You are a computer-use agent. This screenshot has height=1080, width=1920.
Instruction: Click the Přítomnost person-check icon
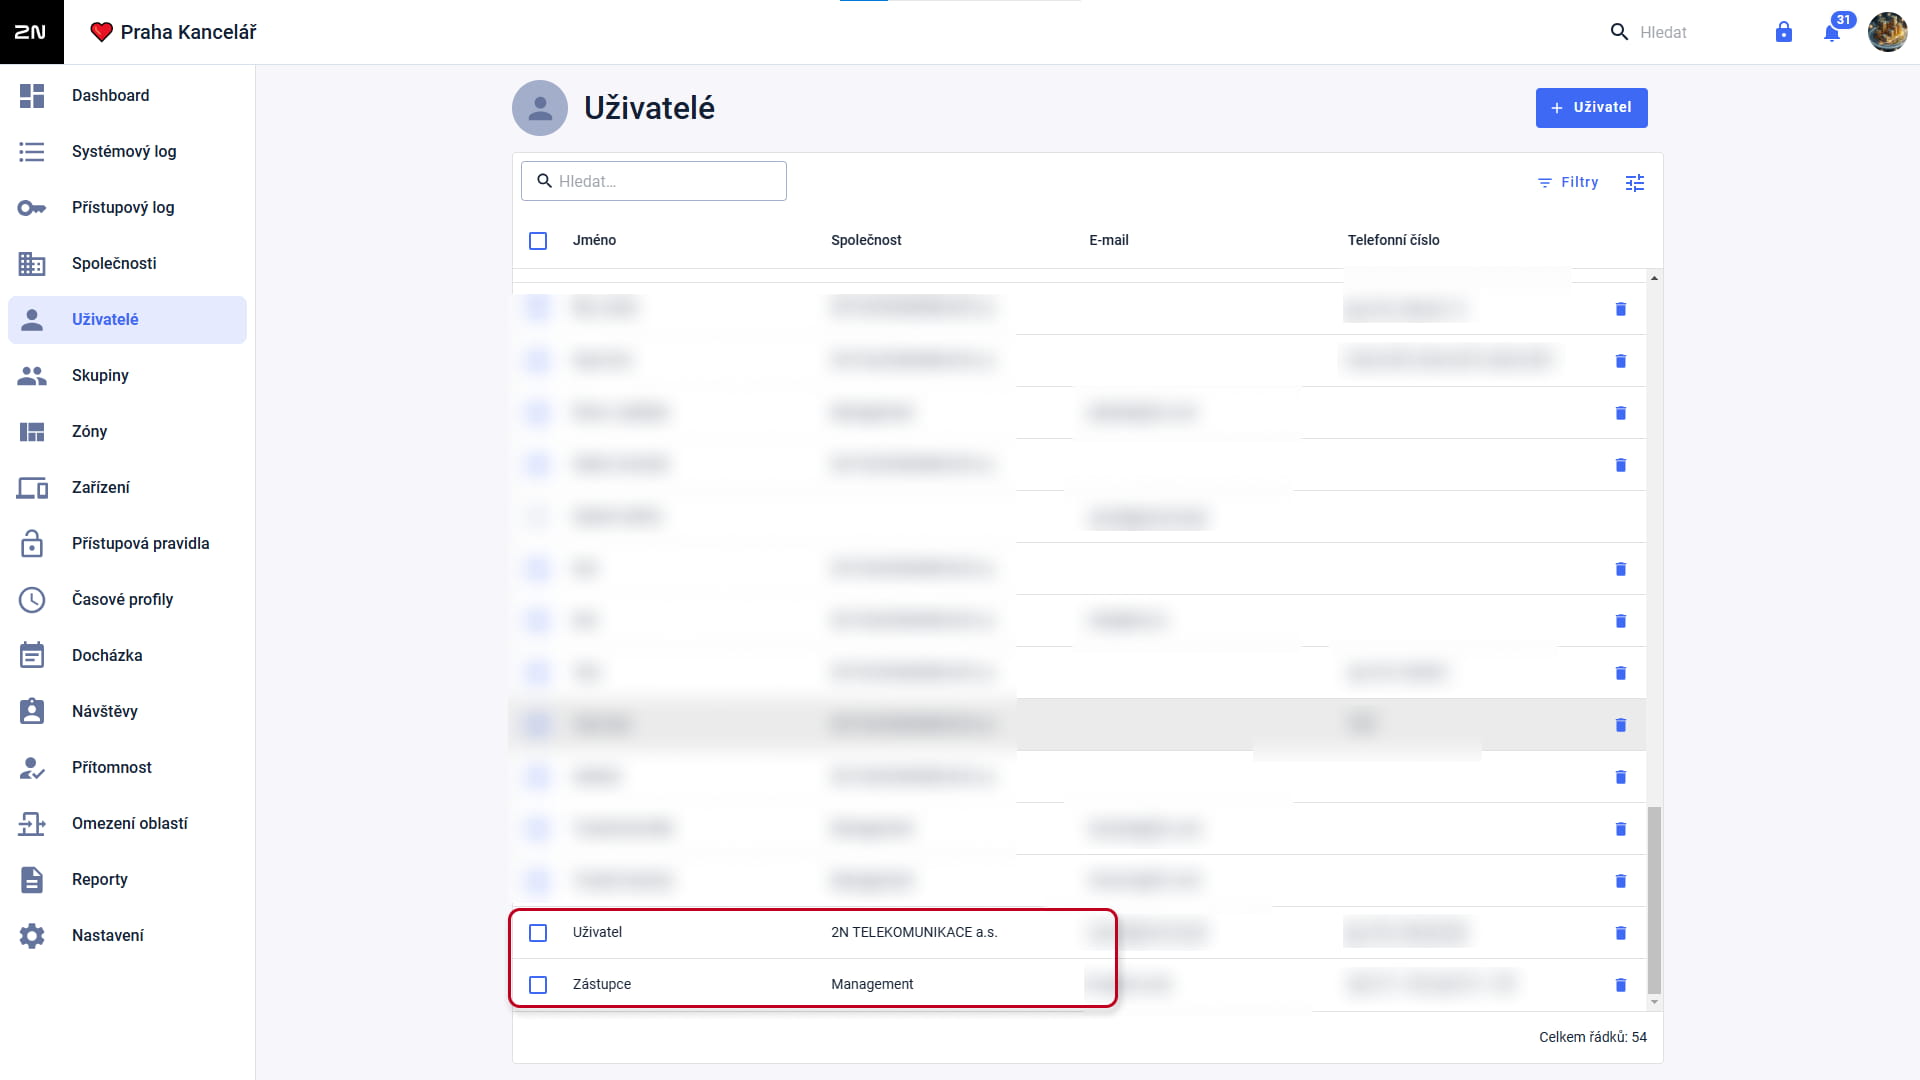32,768
